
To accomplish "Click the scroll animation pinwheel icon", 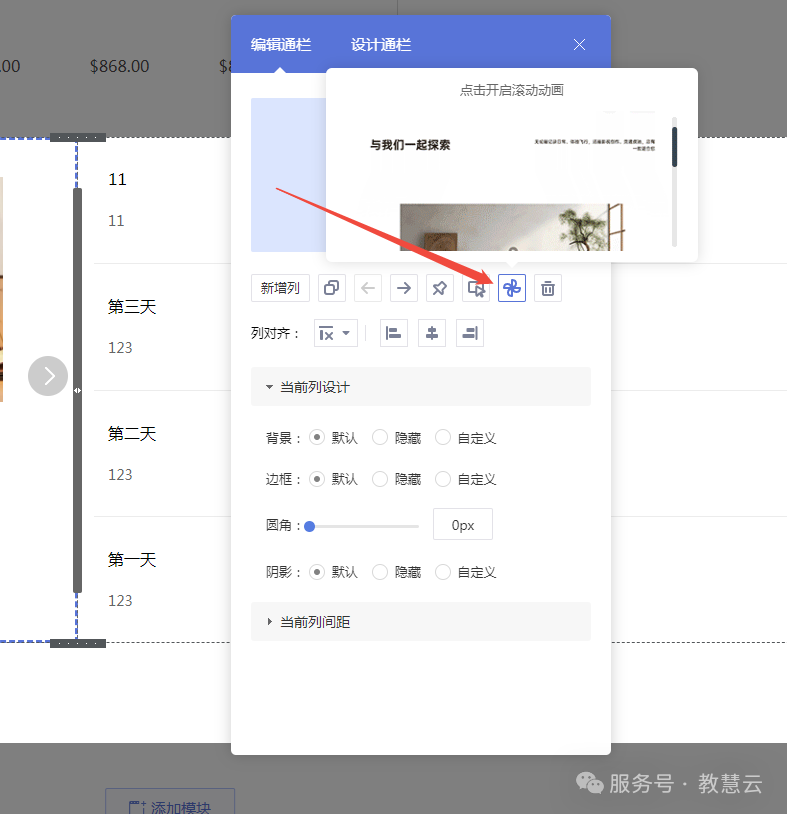I will coord(512,288).
